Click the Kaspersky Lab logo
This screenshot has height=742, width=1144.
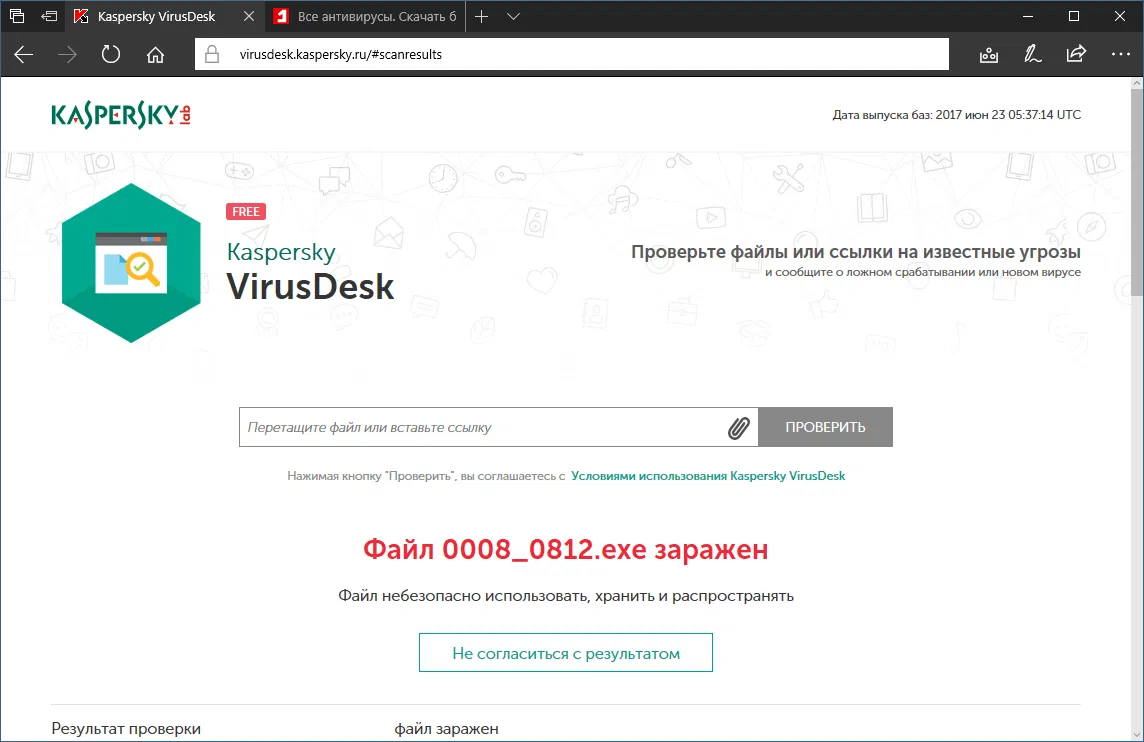[119, 114]
